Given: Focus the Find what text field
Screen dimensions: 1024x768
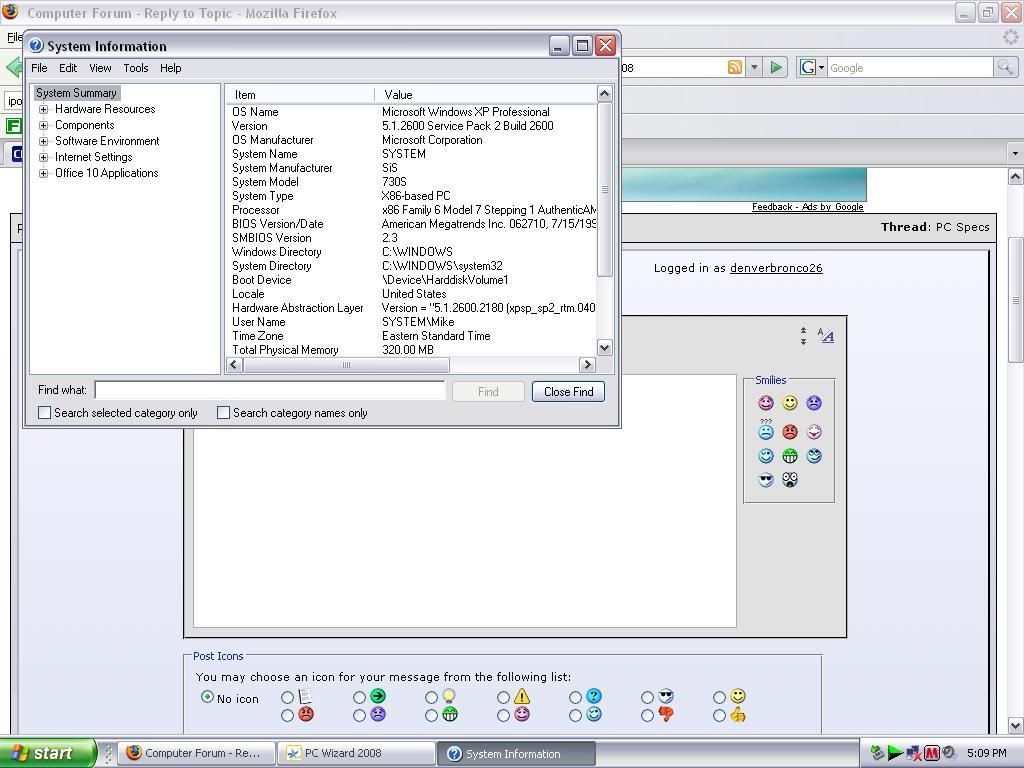Looking at the screenshot, I should point(270,391).
